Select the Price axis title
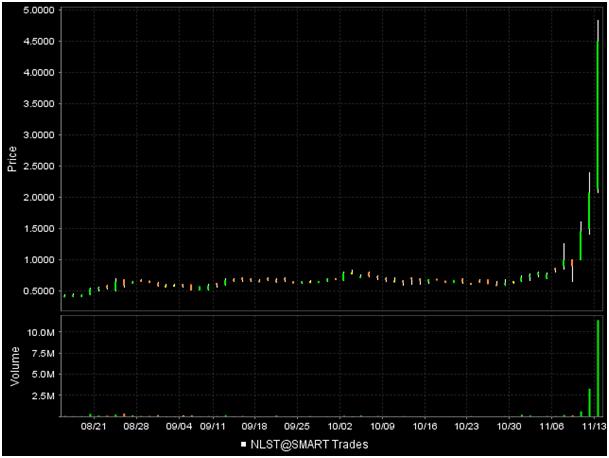The image size is (609, 458). (12, 159)
